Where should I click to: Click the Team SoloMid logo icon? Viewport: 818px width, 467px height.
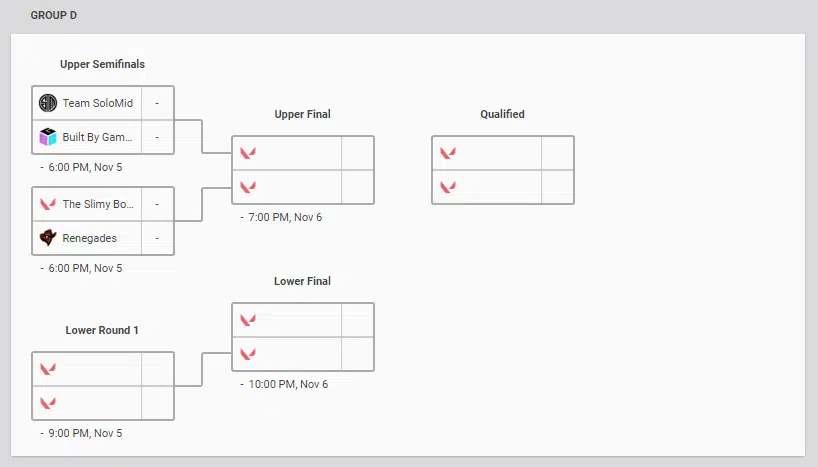tap(48, 103)
